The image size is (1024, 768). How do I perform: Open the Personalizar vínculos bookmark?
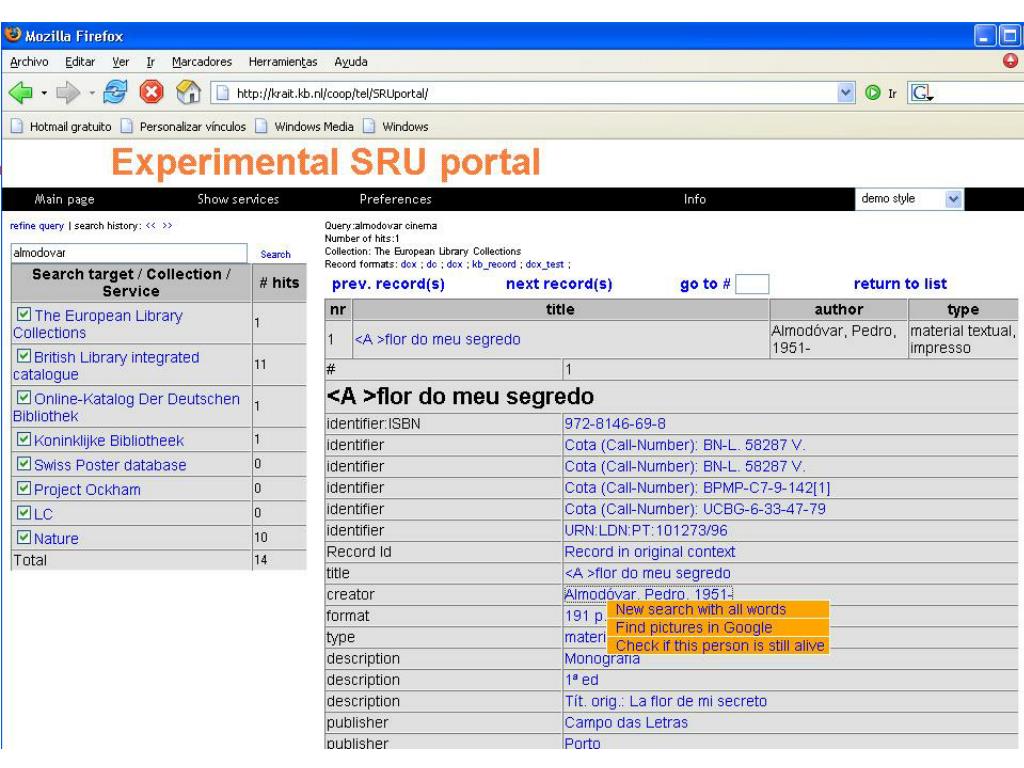pyautogui.click(x=184, y=127)
